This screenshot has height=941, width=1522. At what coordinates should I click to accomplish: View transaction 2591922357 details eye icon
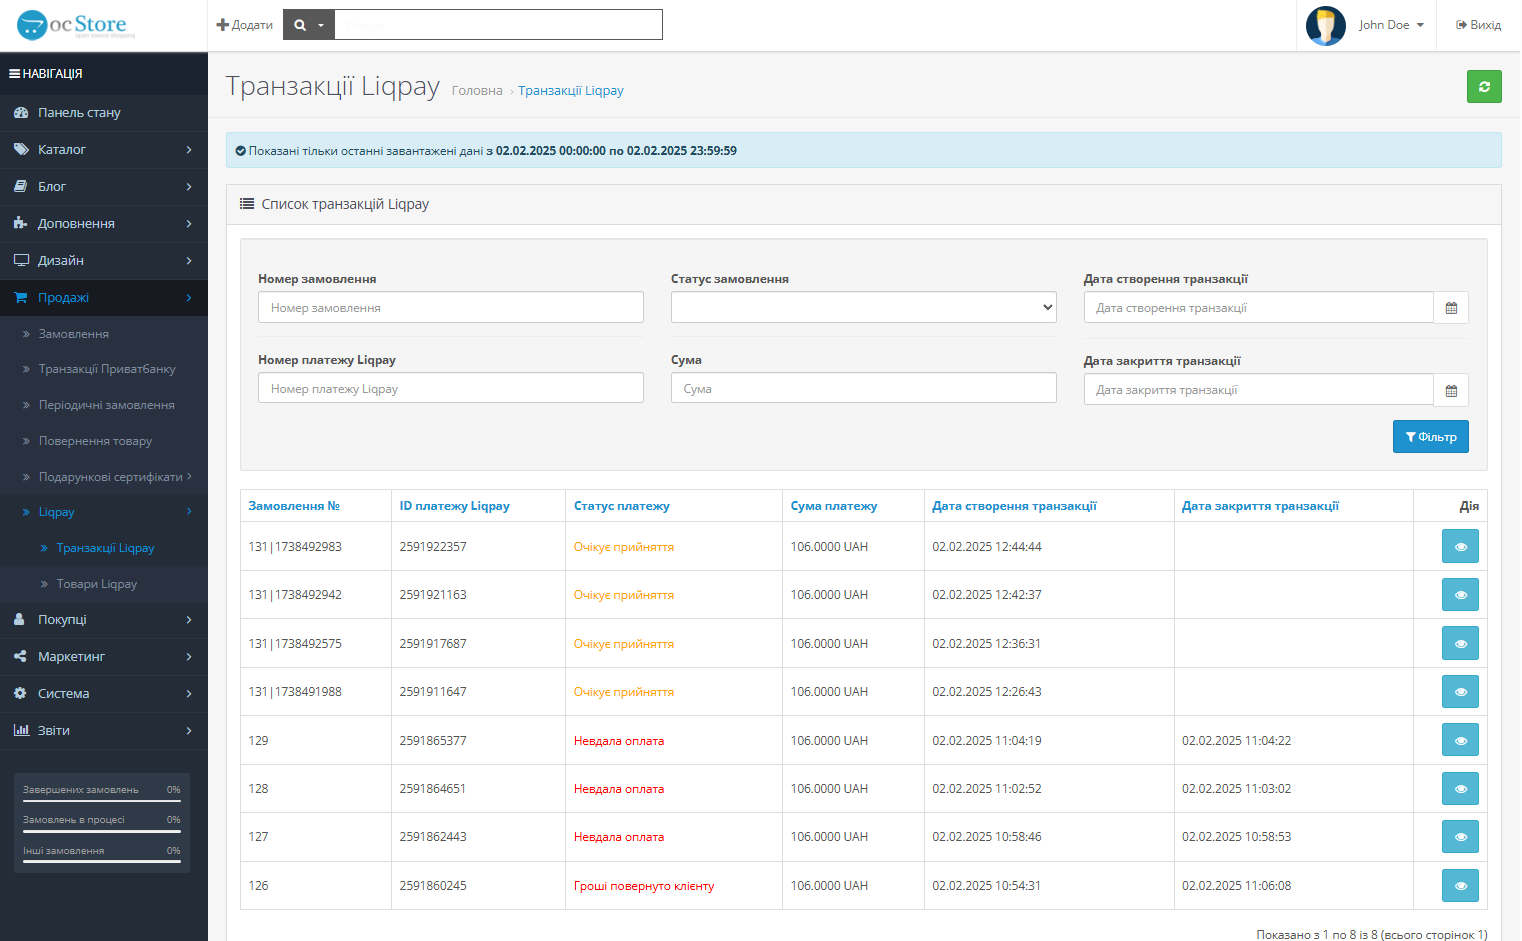(1460, 547)
